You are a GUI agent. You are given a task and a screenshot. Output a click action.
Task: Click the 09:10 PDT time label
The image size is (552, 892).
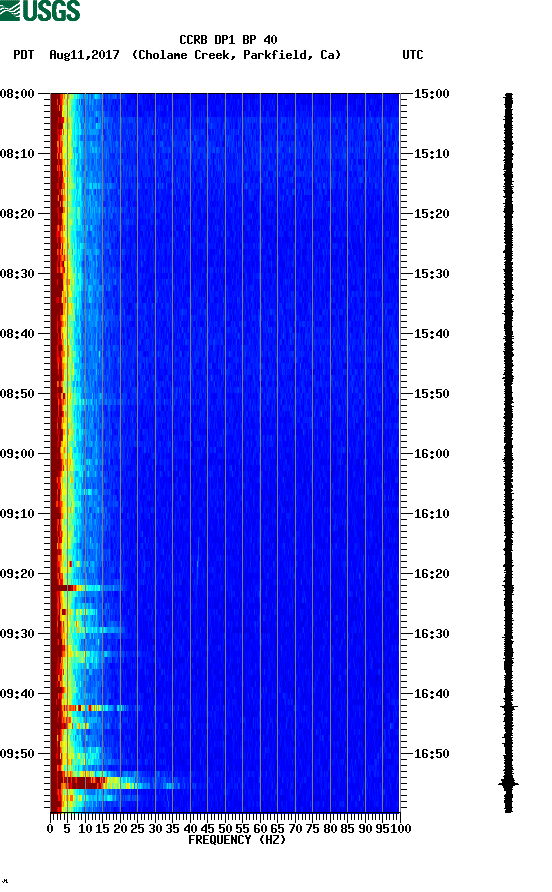pos(18,514)
